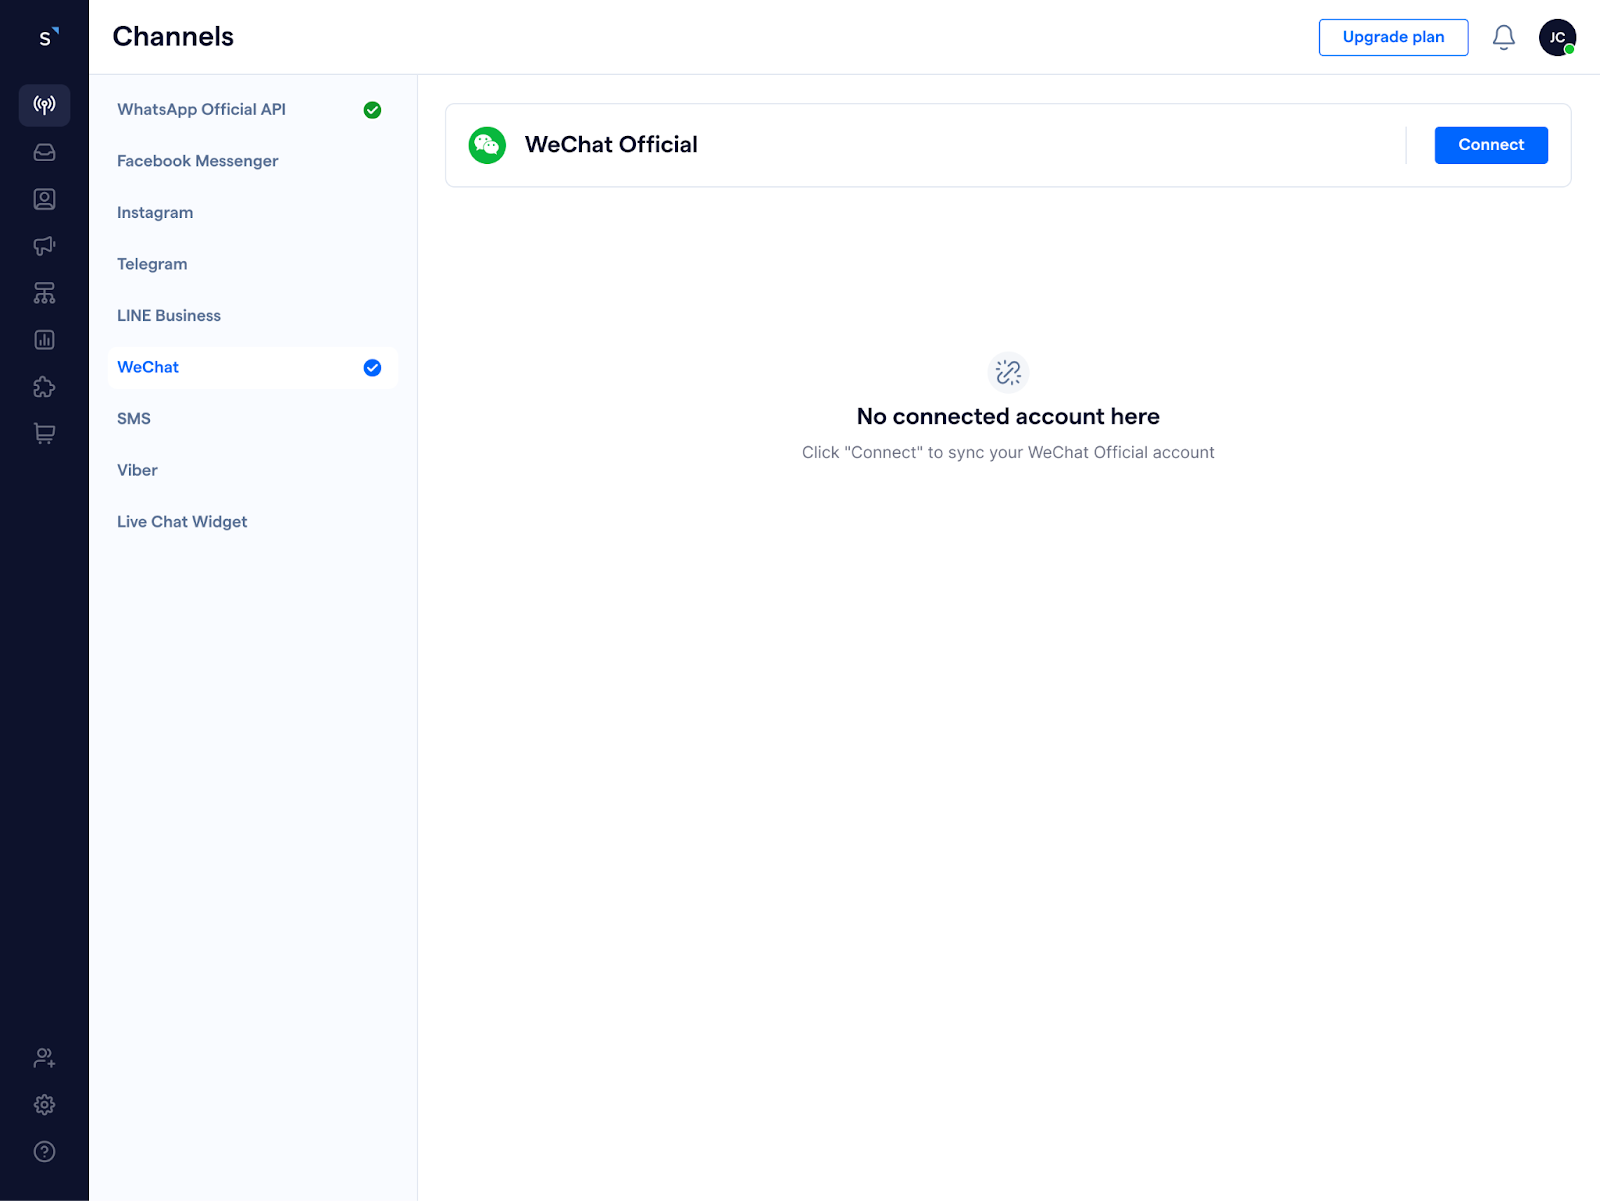The width and height of the screenshot is (1600, 1201).
Task: Open the Reports chart icon
Action: [44, 340]
